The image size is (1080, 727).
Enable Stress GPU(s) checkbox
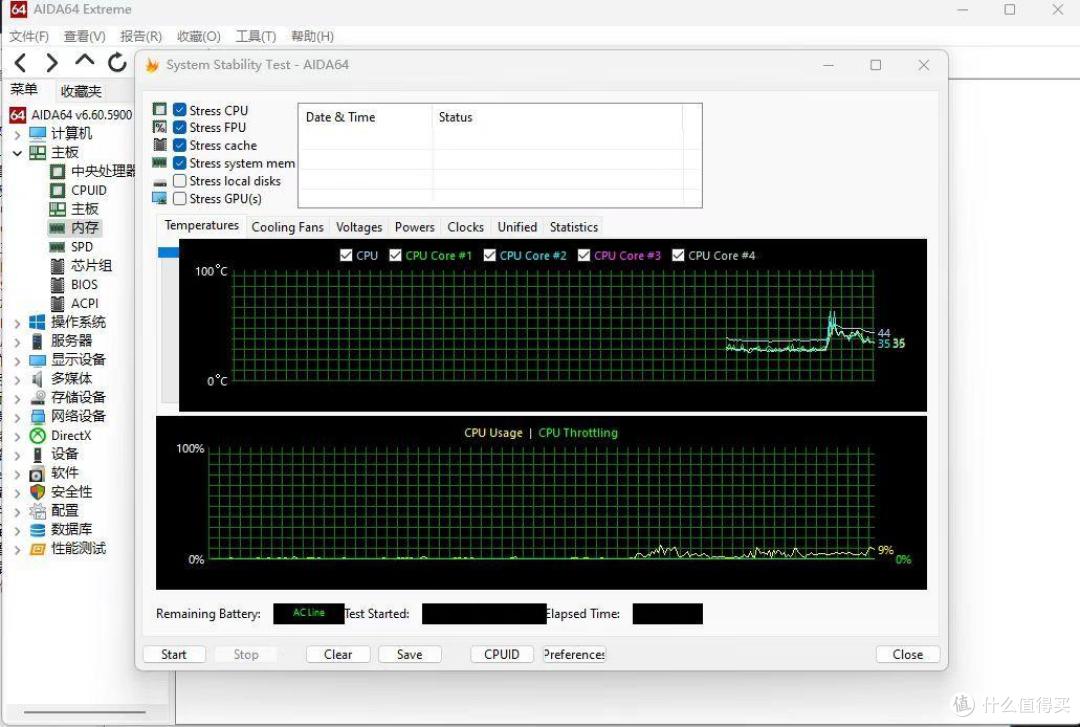pyautogui.click(x=180, y=198)
